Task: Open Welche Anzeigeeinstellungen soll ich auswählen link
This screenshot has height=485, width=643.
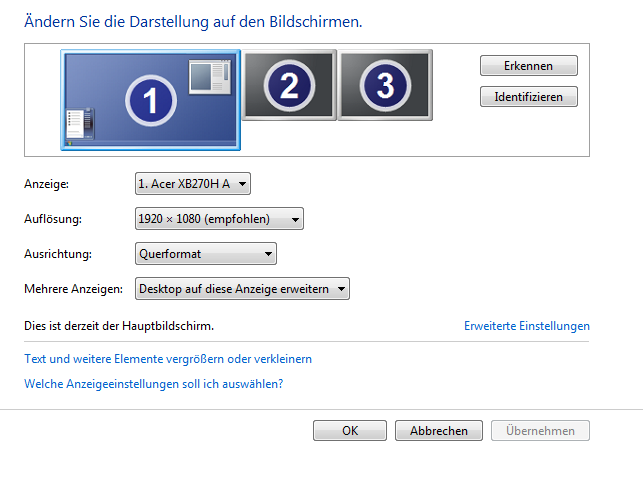Action: (154, 384)
